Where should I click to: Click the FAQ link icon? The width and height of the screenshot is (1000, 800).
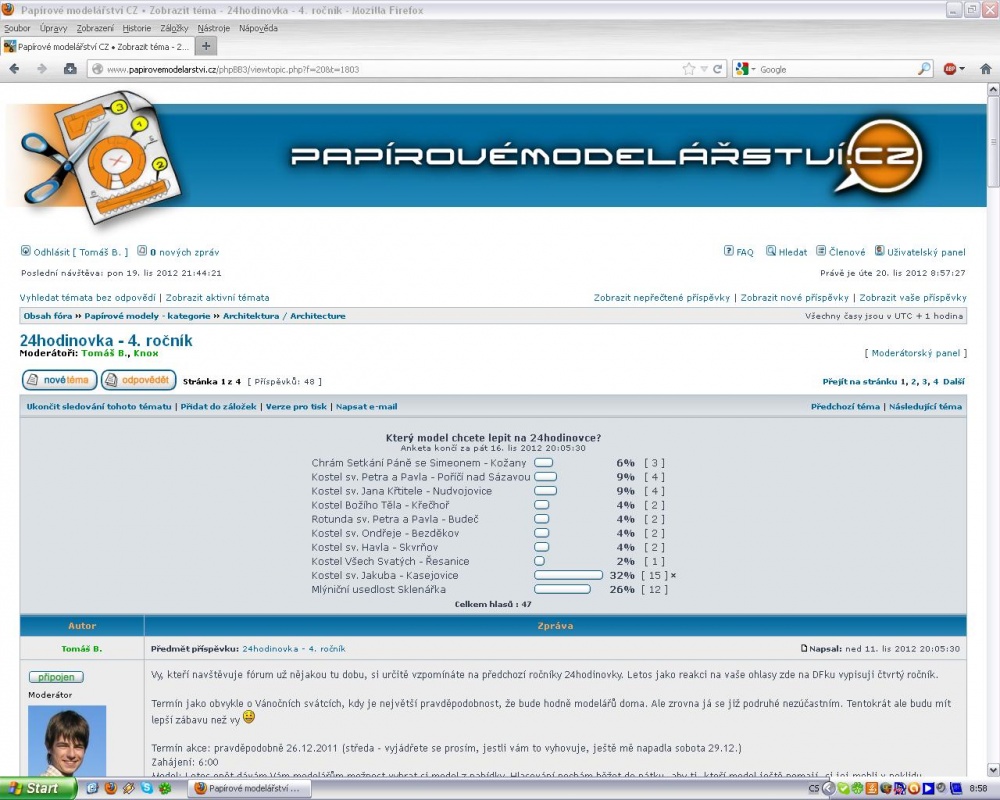click(728, 251)
